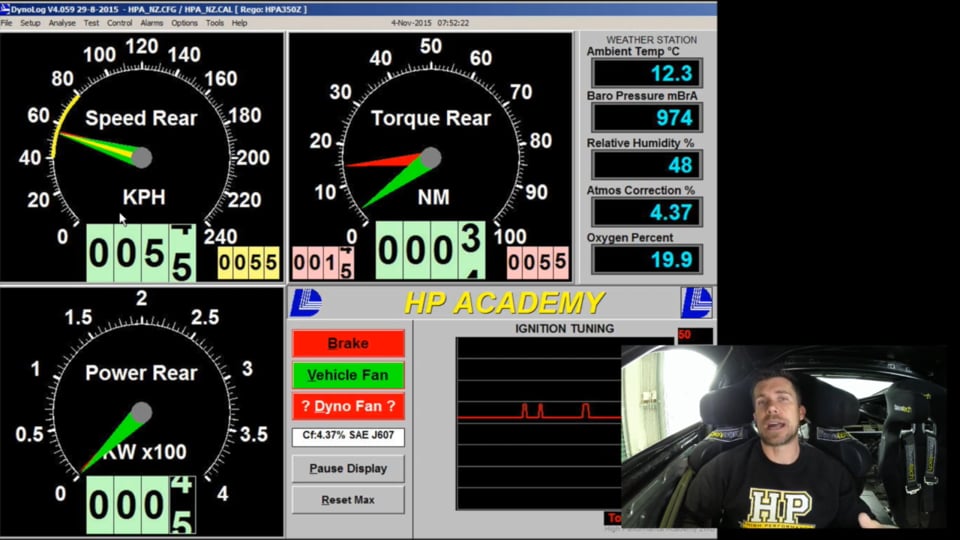Toggle the green Vehicle Fan button
Screen dimensions: 960x540
[348, 375]
